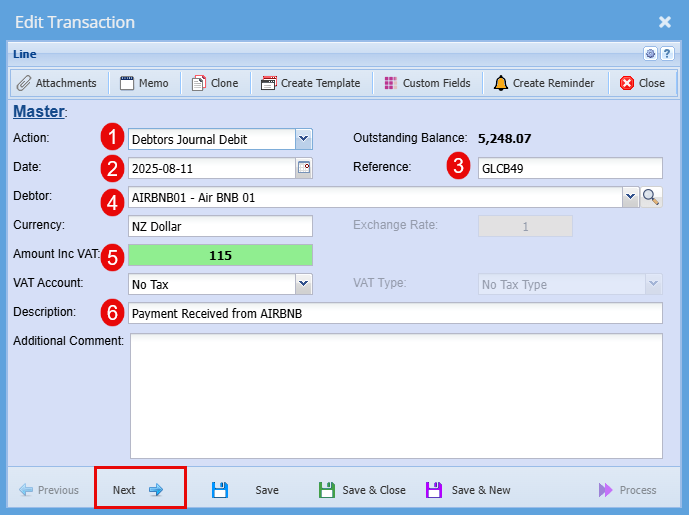Click the Next button
This screenshot has width=689, height=515.
(x=138, y=490)
